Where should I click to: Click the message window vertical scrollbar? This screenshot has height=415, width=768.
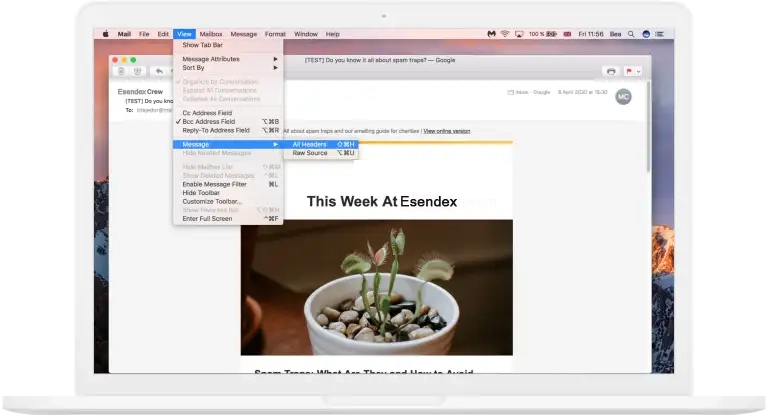coord(649,127)
